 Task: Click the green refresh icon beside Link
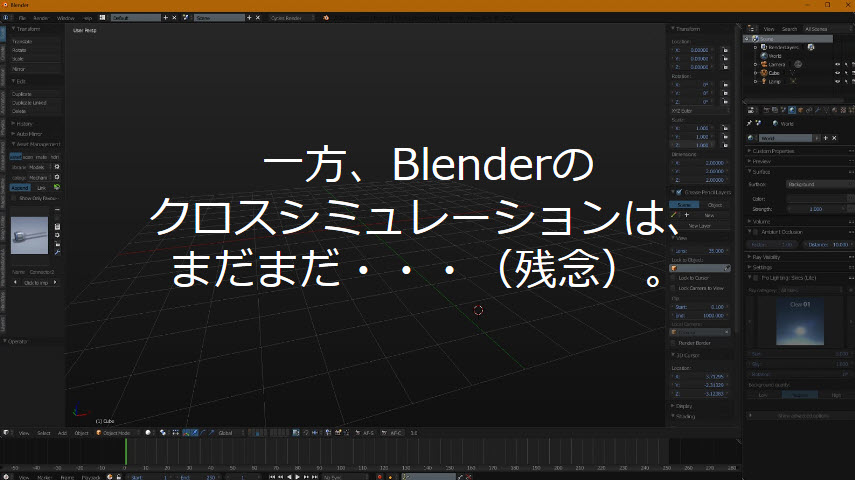click(57, 188)
